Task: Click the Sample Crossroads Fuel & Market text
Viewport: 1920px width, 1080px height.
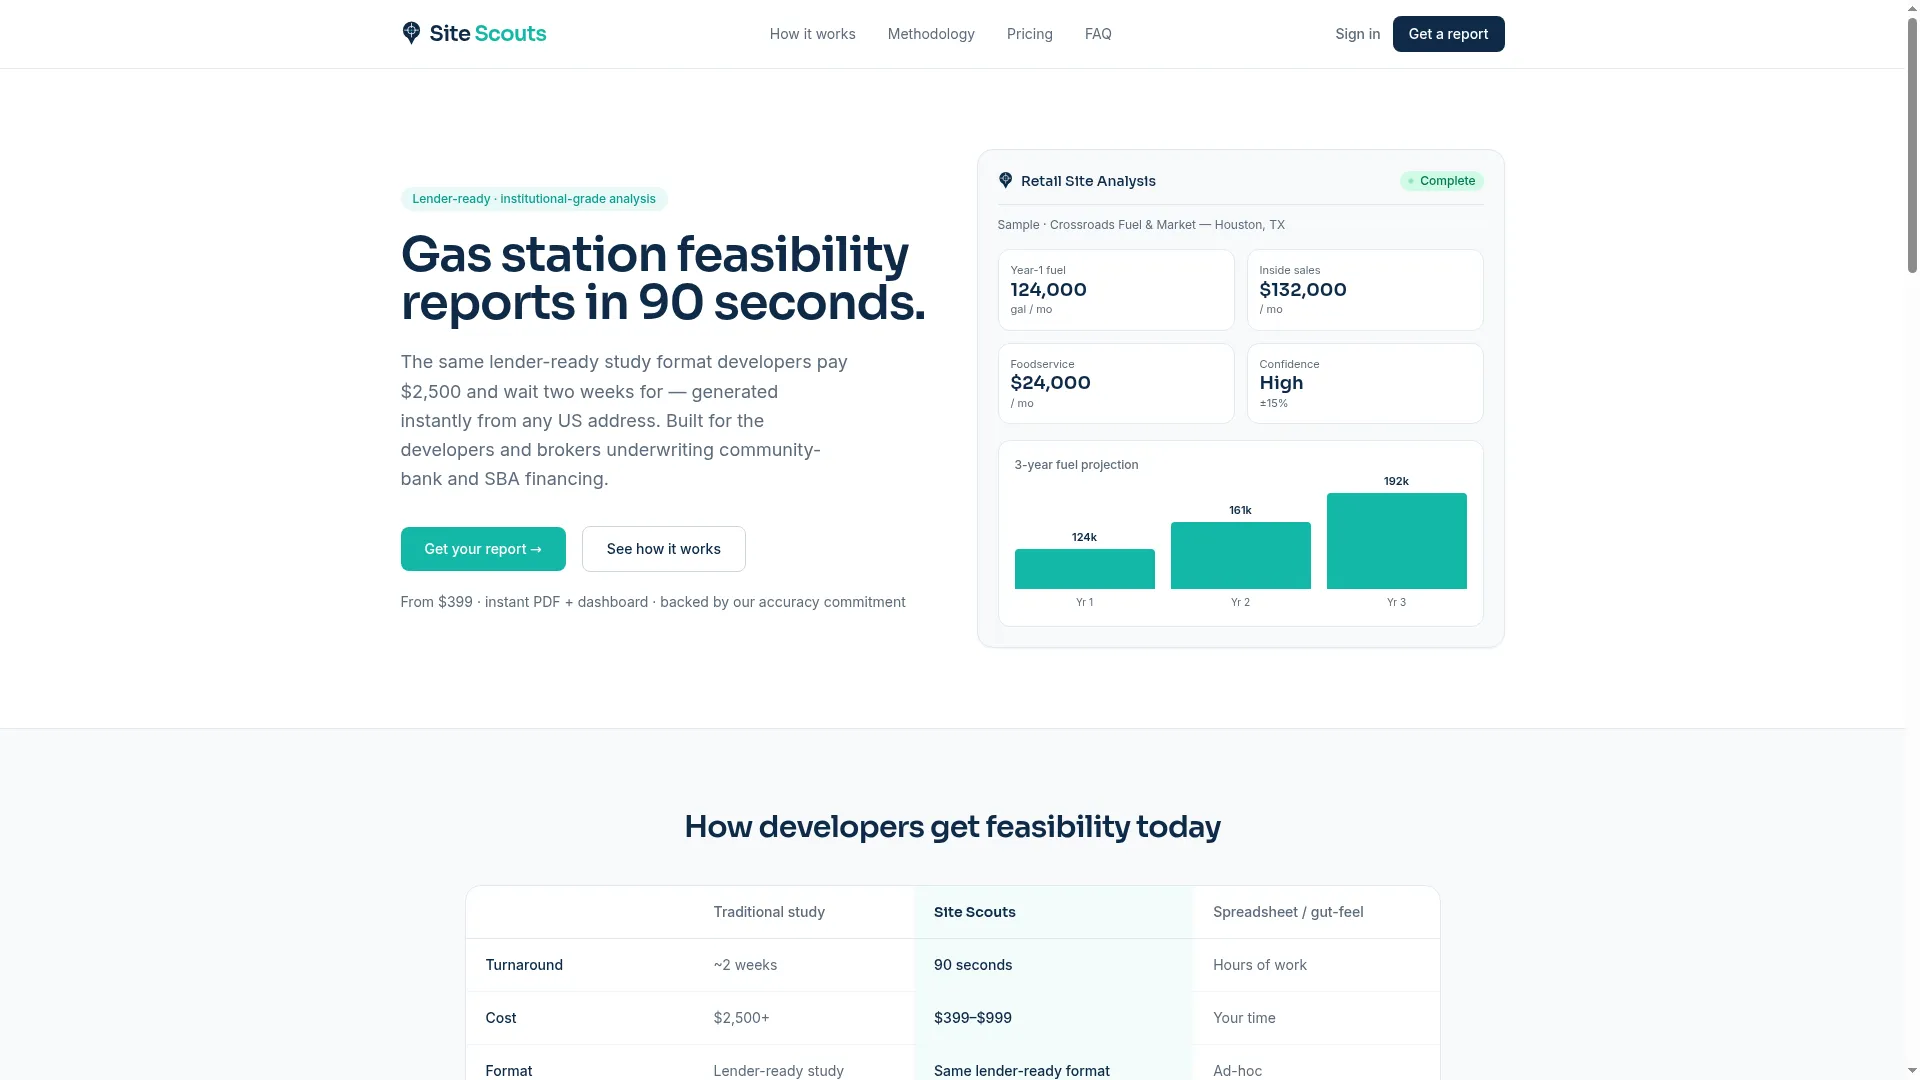Action: point(1141,225)
